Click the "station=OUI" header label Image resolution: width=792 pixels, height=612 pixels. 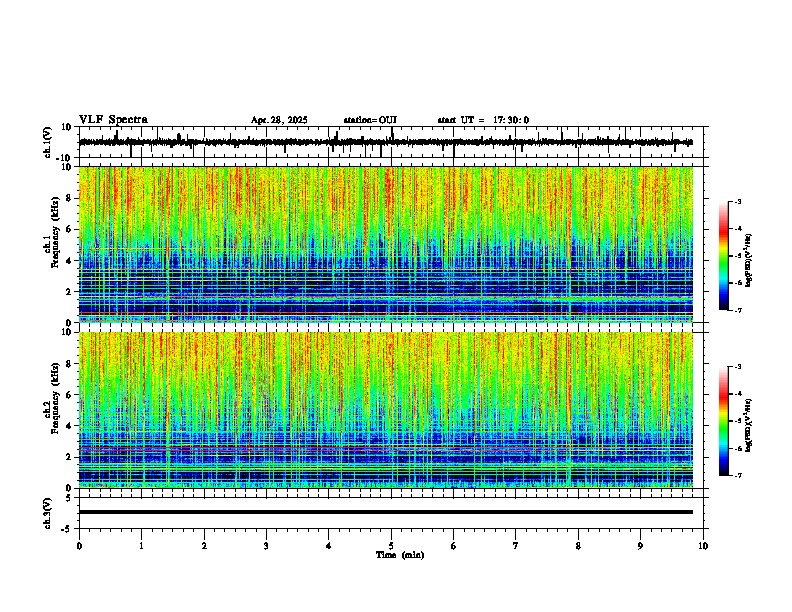(x=370, y=120)
